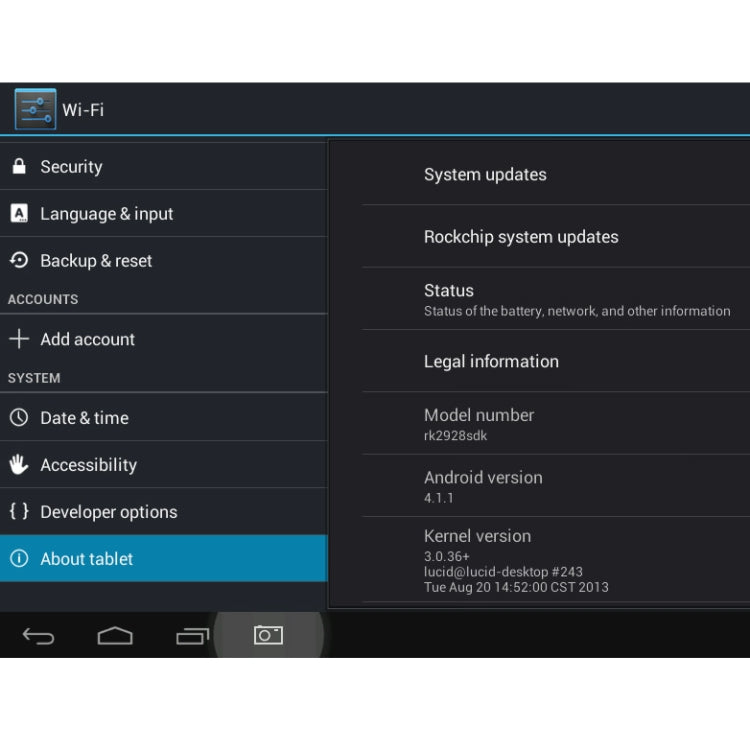Open Status of battery and network

(555, 298)
